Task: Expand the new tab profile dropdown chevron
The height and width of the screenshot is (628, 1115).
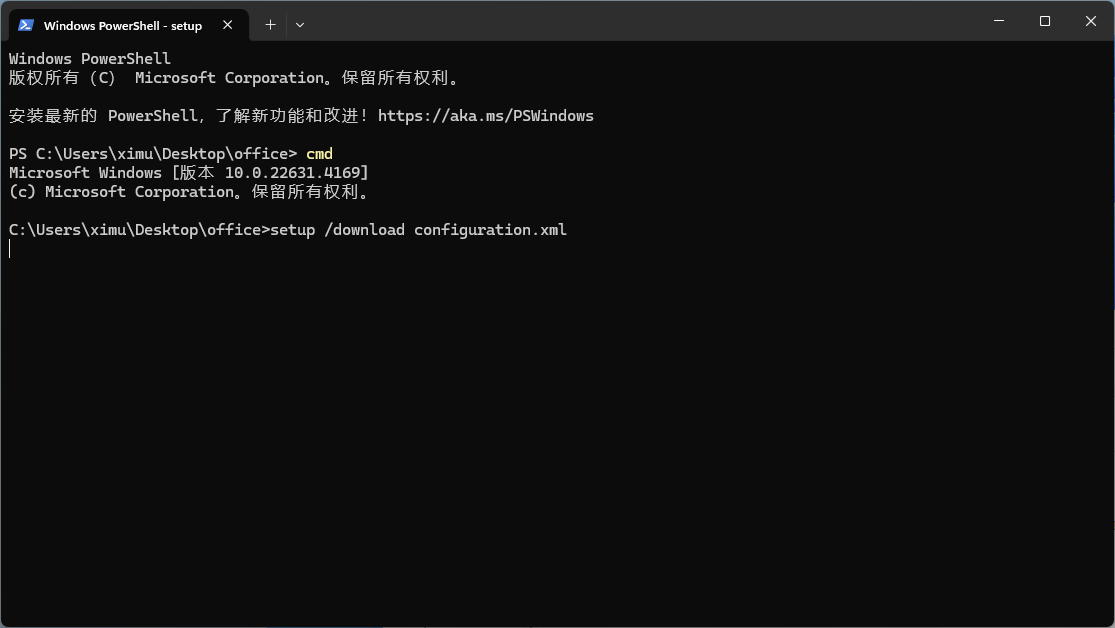Action: pos(300,25)
